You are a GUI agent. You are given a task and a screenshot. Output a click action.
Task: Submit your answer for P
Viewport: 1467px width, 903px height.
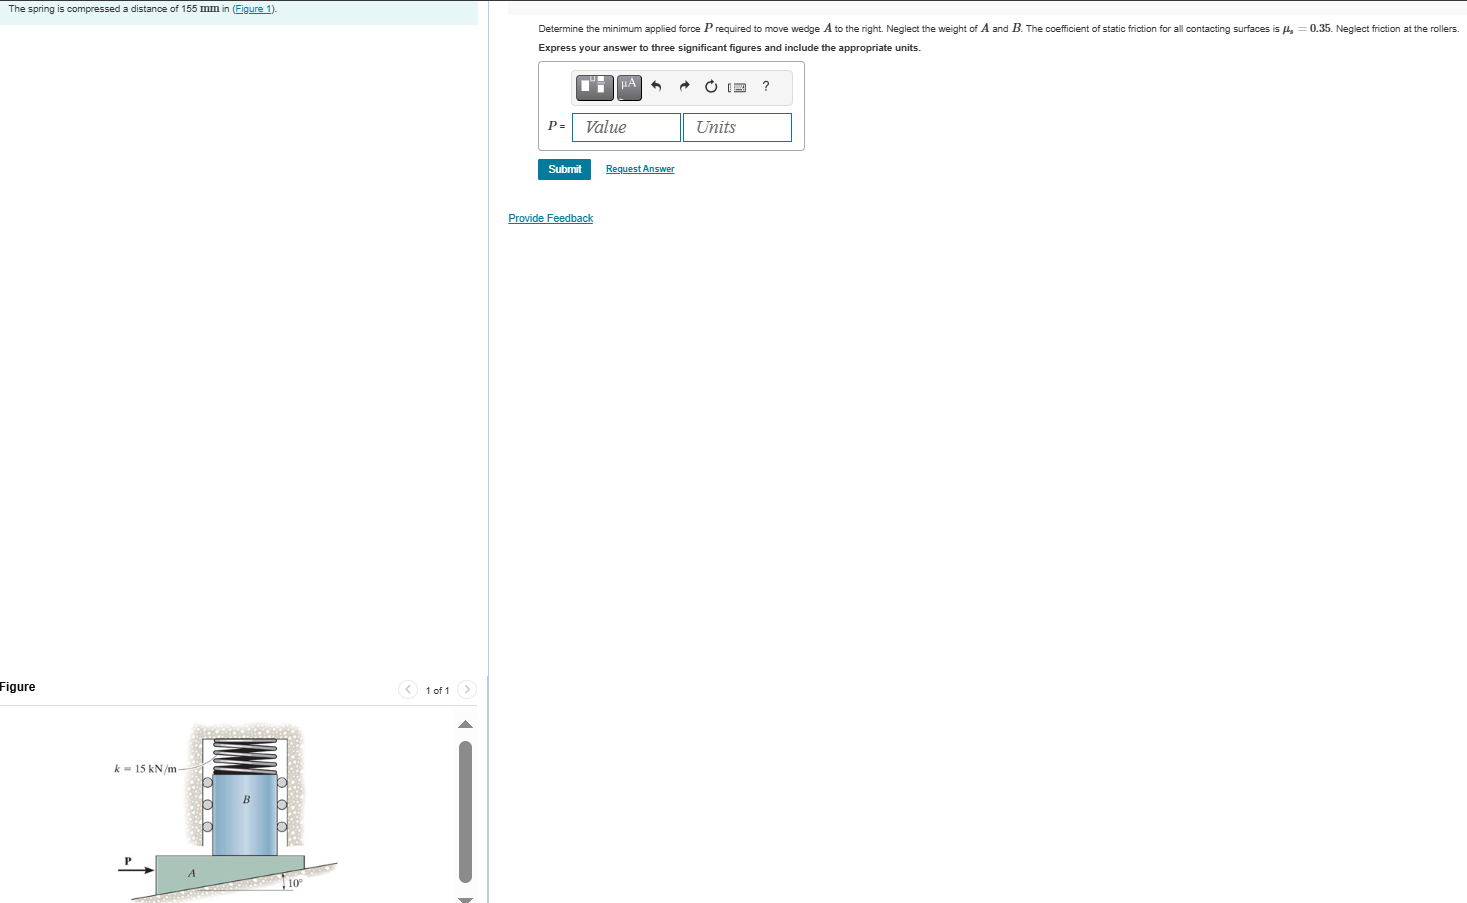pyautogui.click(x=564, y=169)
